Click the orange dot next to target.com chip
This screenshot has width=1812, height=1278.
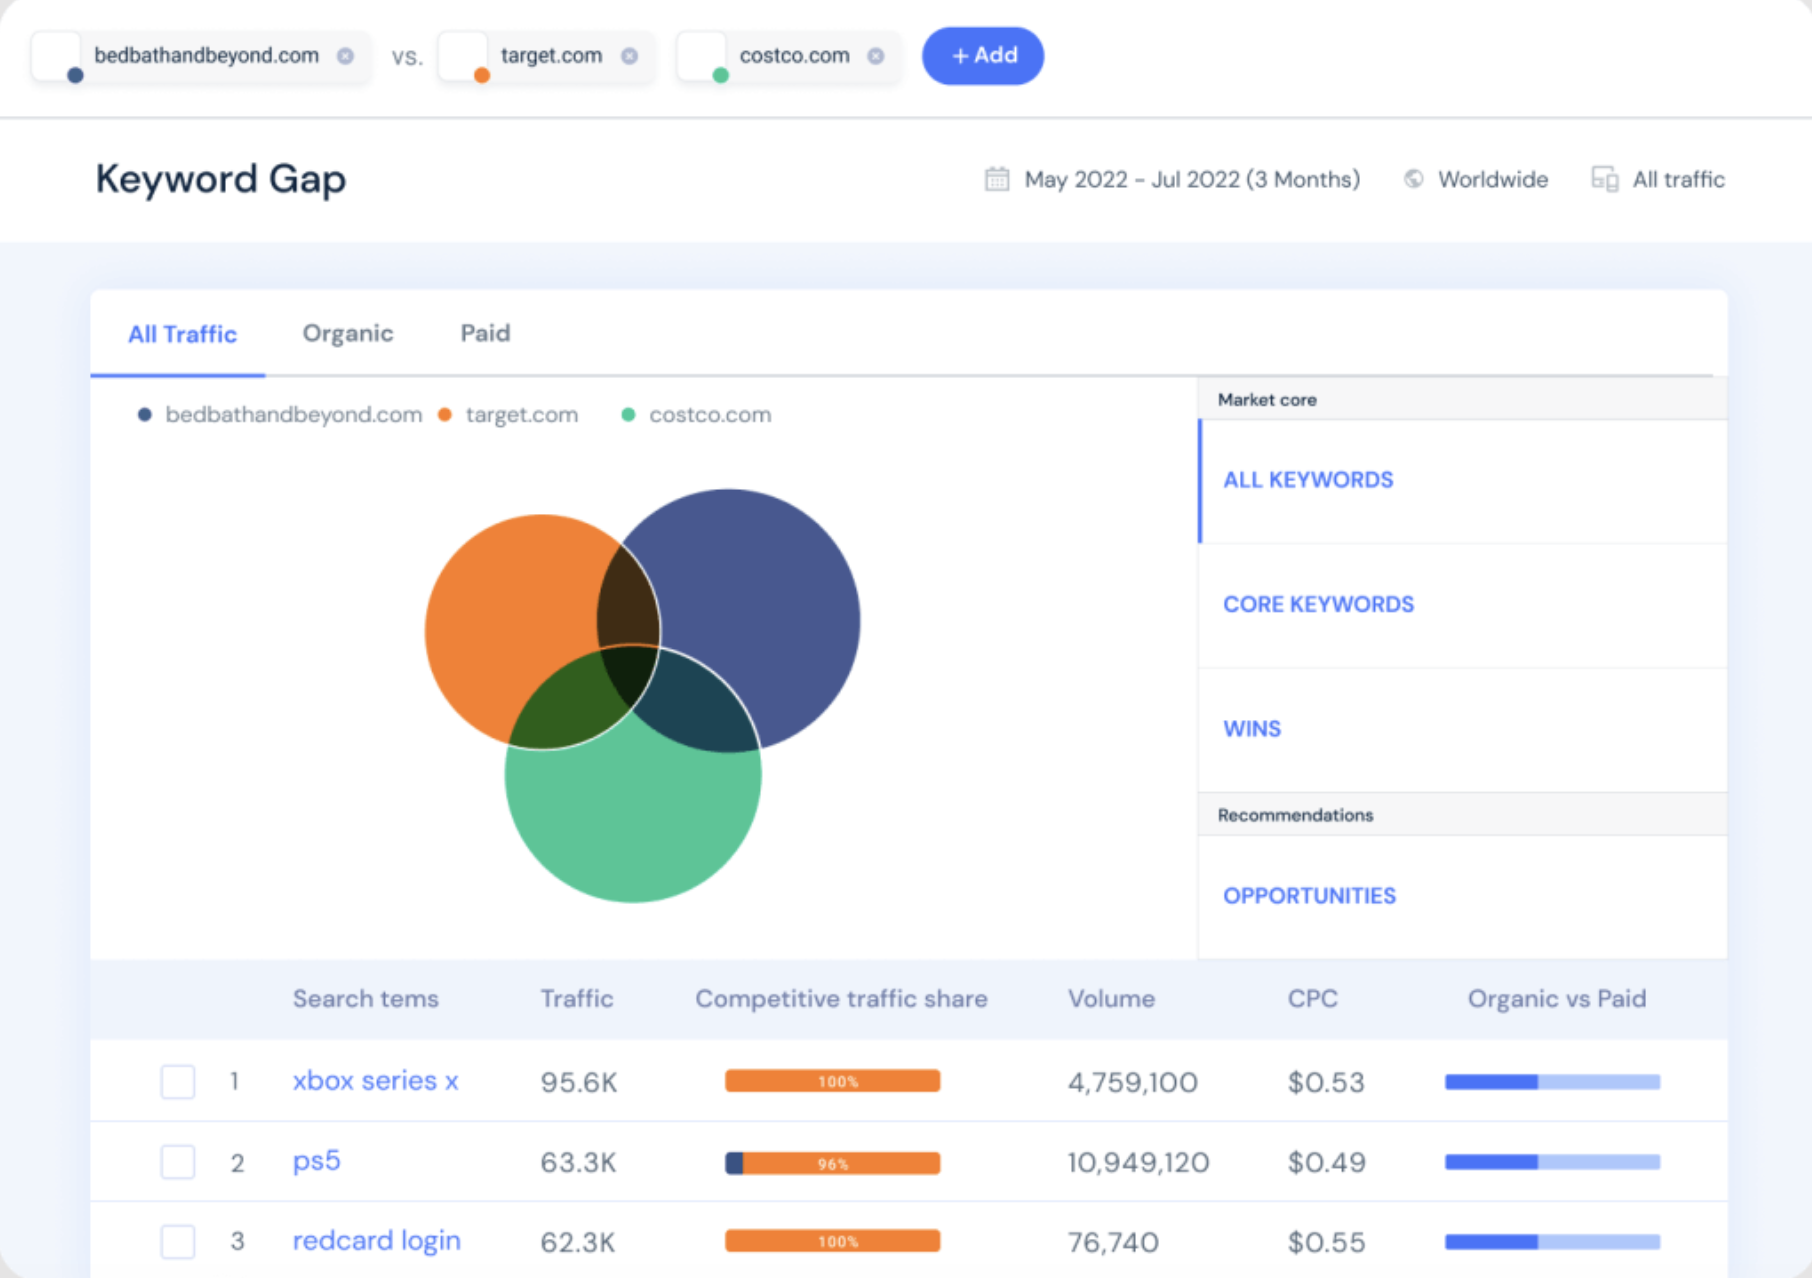(x=481, y=73)
